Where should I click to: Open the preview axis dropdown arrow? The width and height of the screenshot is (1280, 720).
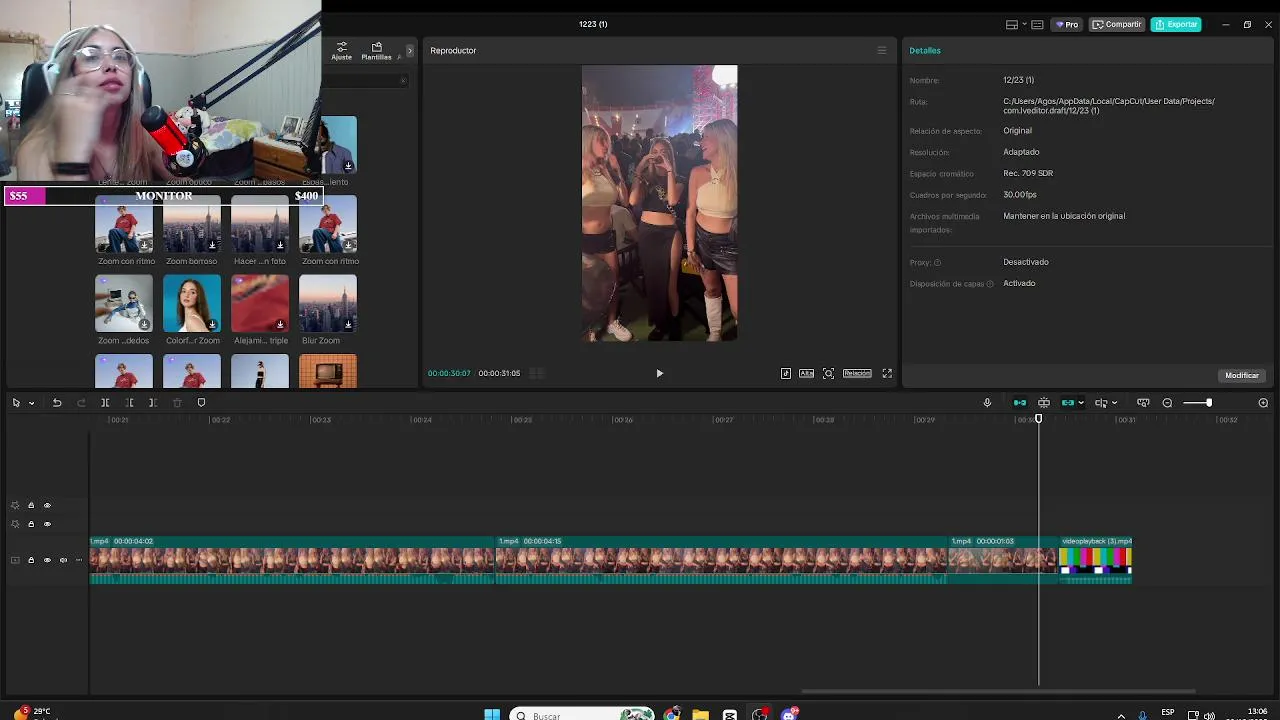pos(1114,403)
